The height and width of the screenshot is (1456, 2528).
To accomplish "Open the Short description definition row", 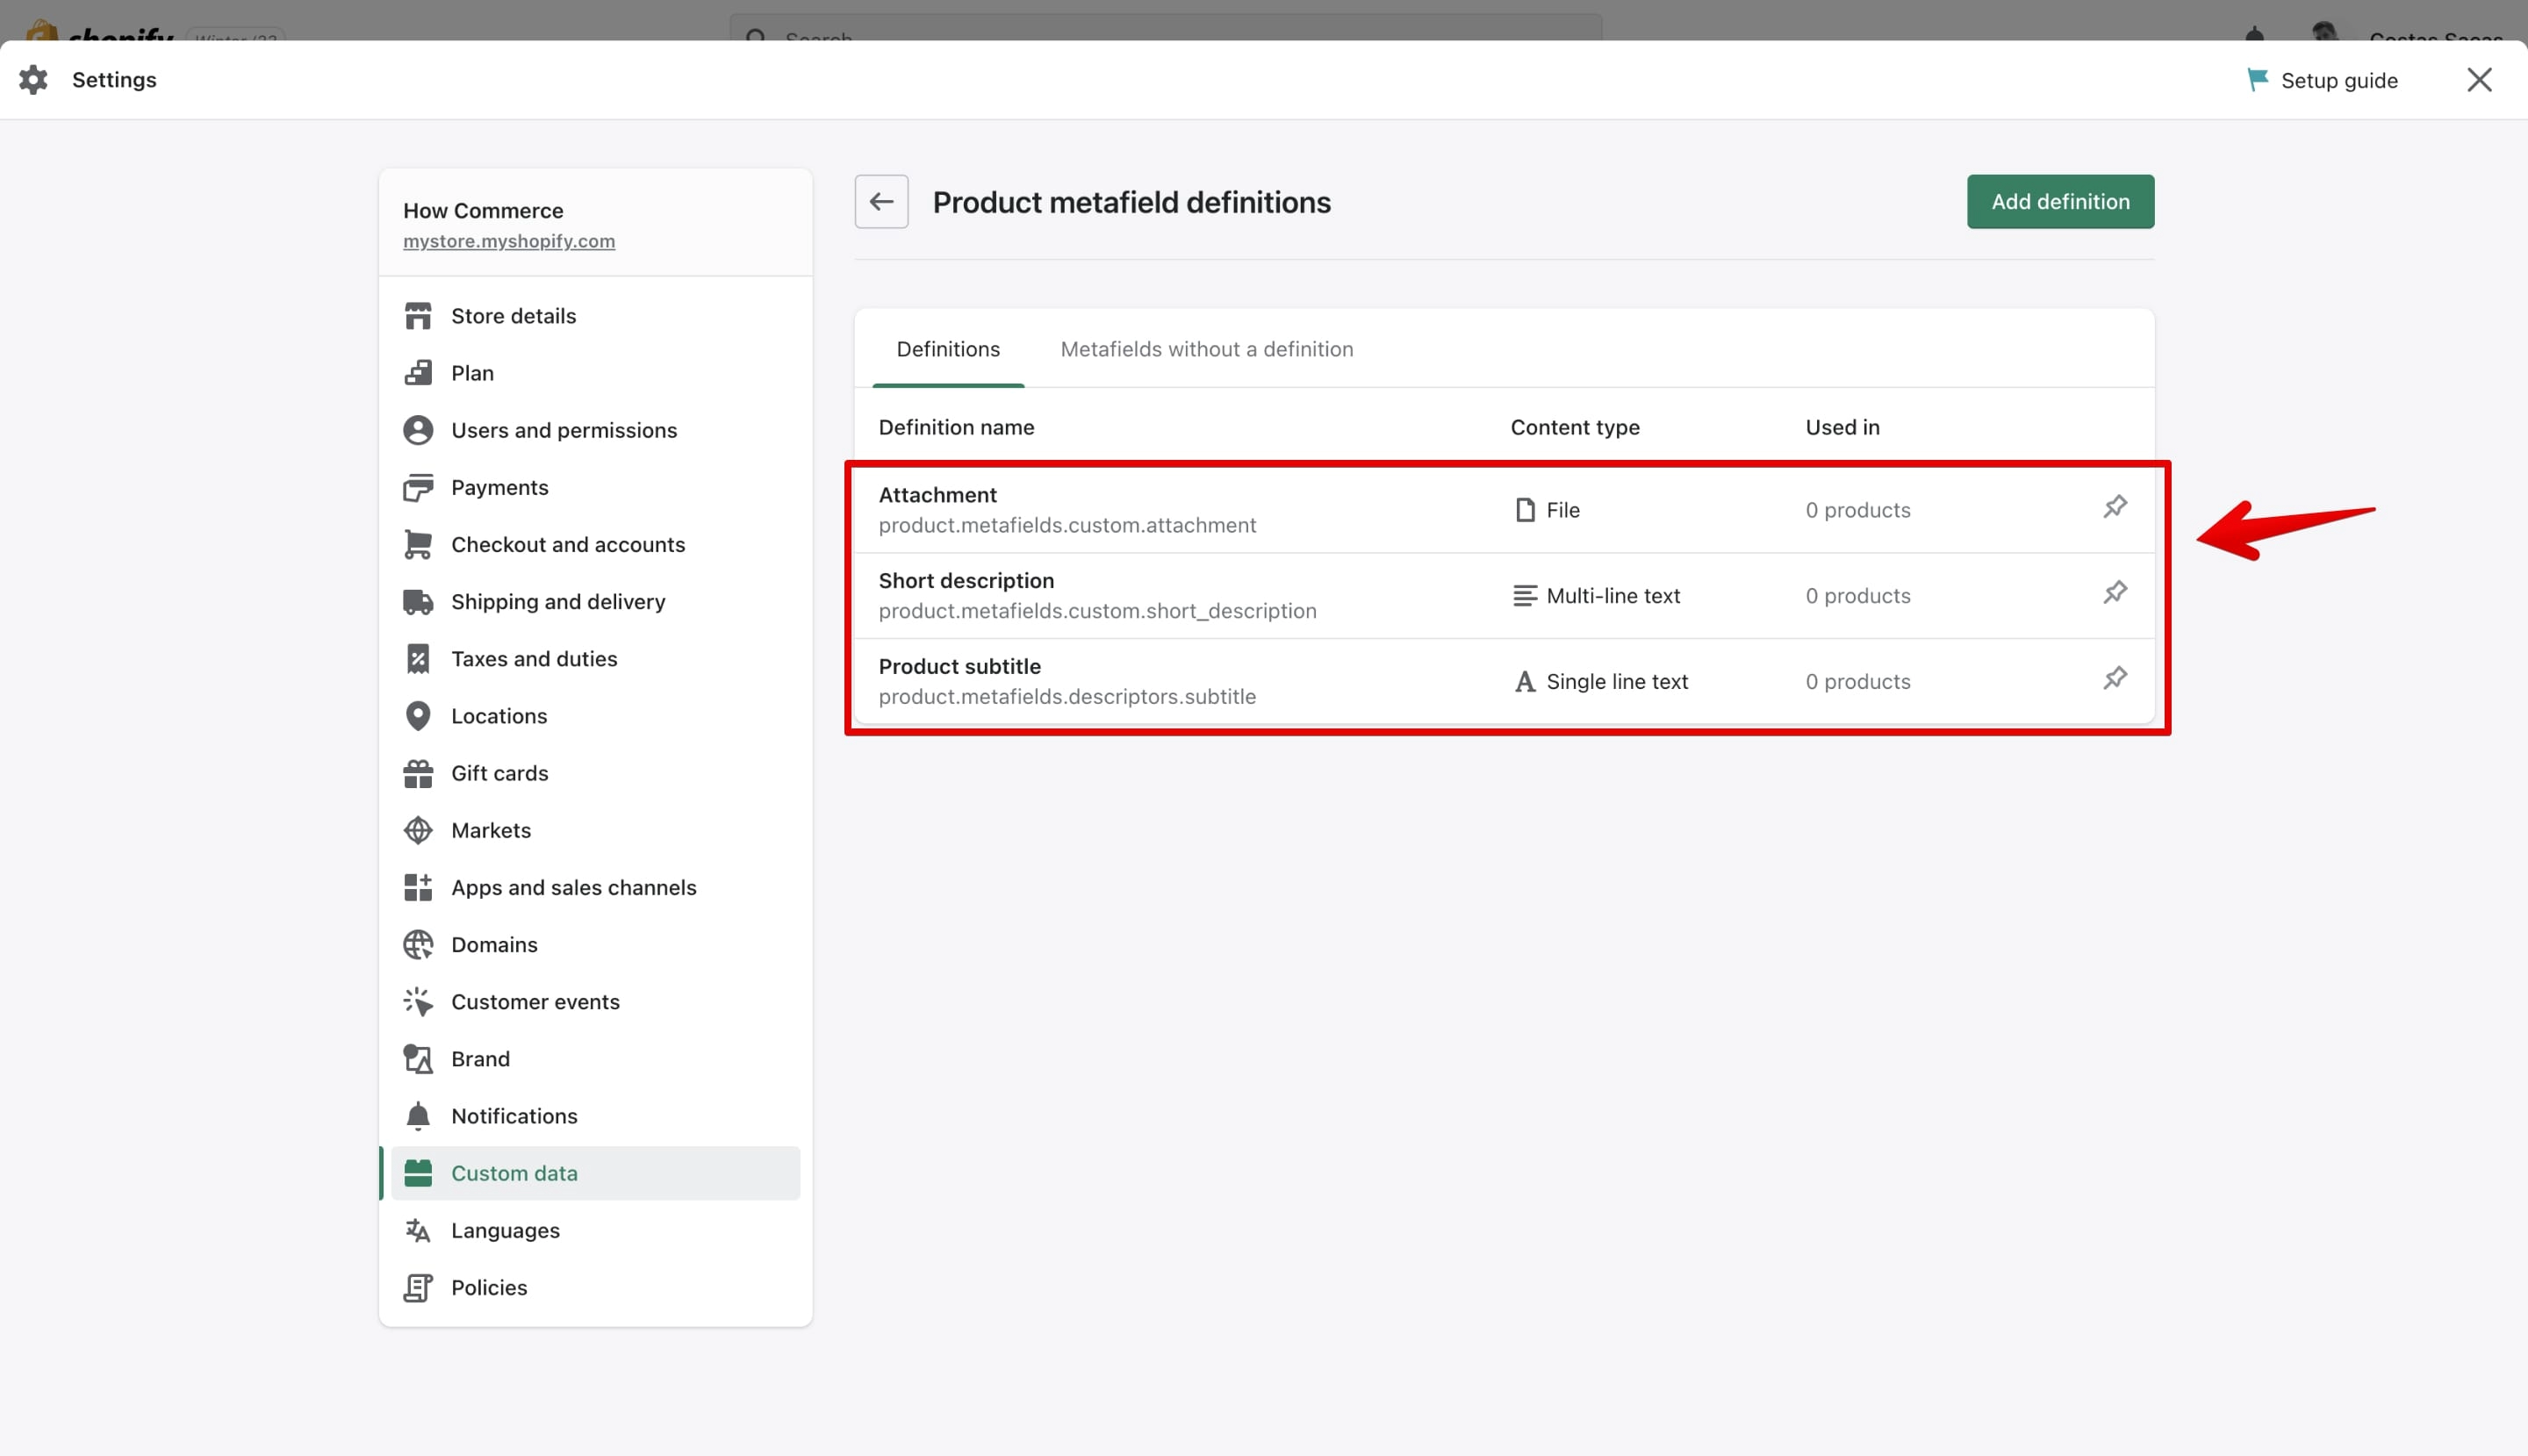I will (1504, 596).
